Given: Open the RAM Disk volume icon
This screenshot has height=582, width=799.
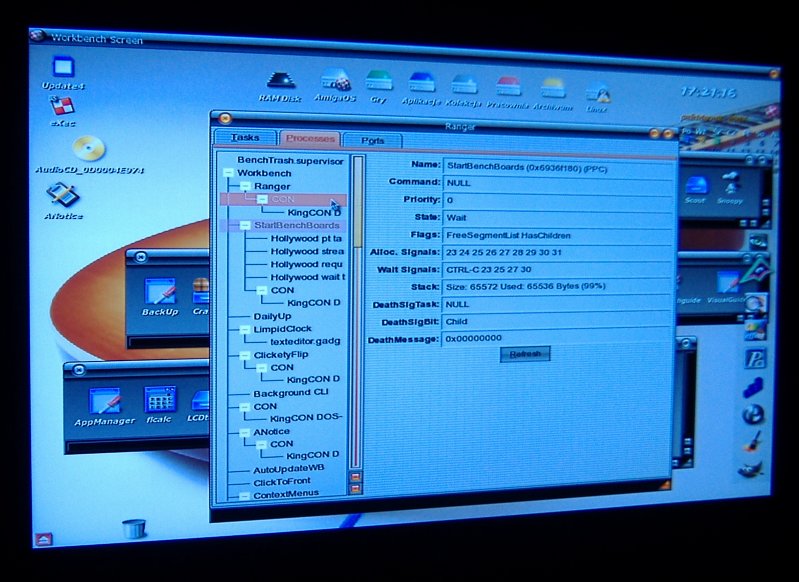Looking at the screenshot, I should [x=280, y=87].
